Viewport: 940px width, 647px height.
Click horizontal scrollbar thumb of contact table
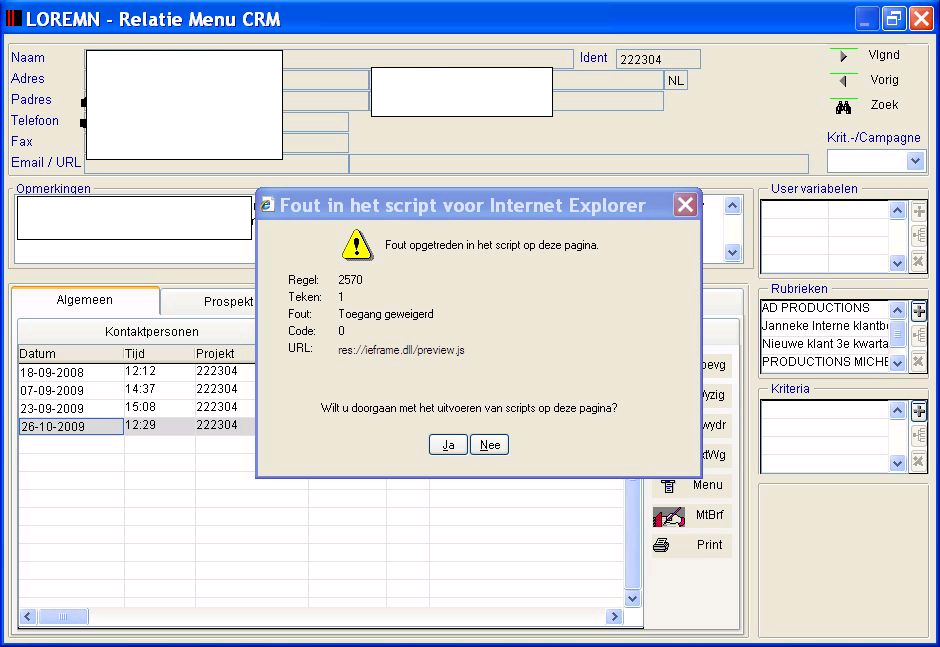tap(64, 616)
